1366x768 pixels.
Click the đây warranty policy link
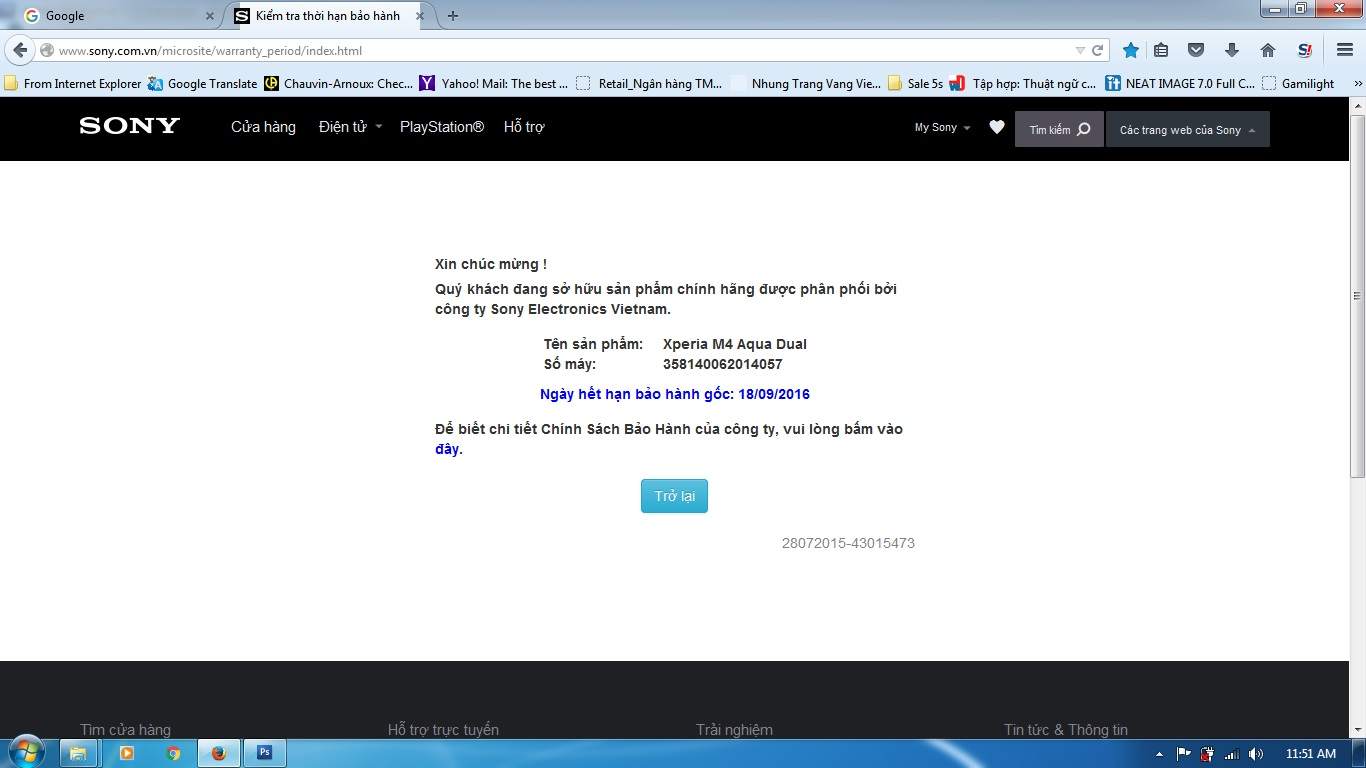(x=447, y=449)
